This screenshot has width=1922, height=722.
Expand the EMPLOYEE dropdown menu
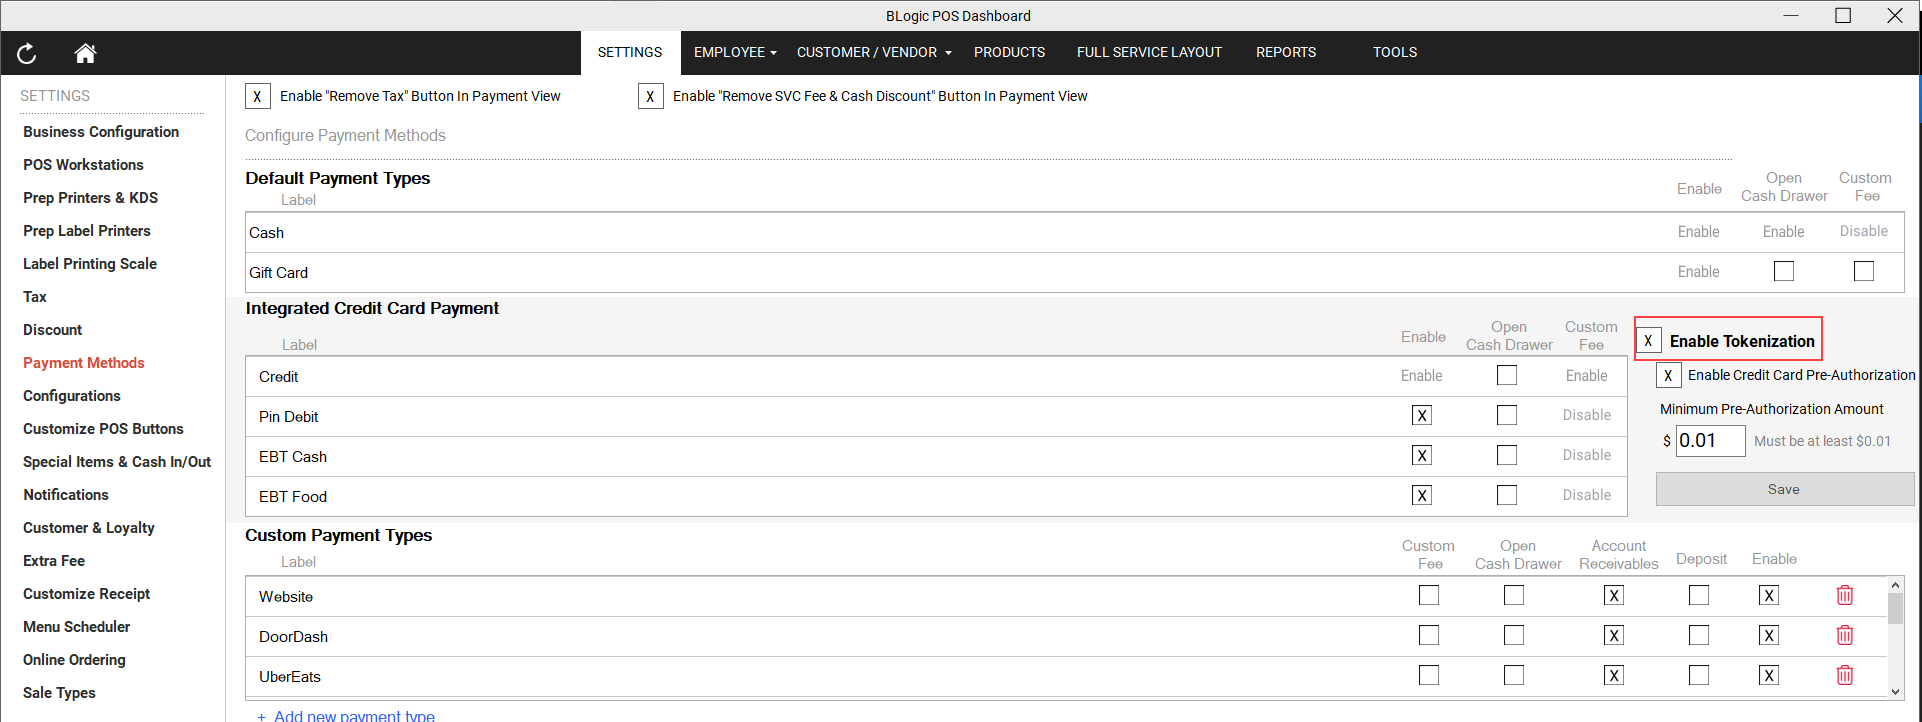(735, 53)
